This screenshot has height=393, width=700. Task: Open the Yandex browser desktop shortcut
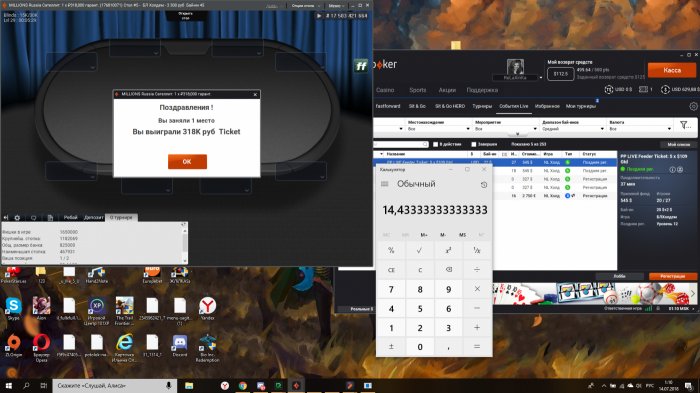pos(208,309)
